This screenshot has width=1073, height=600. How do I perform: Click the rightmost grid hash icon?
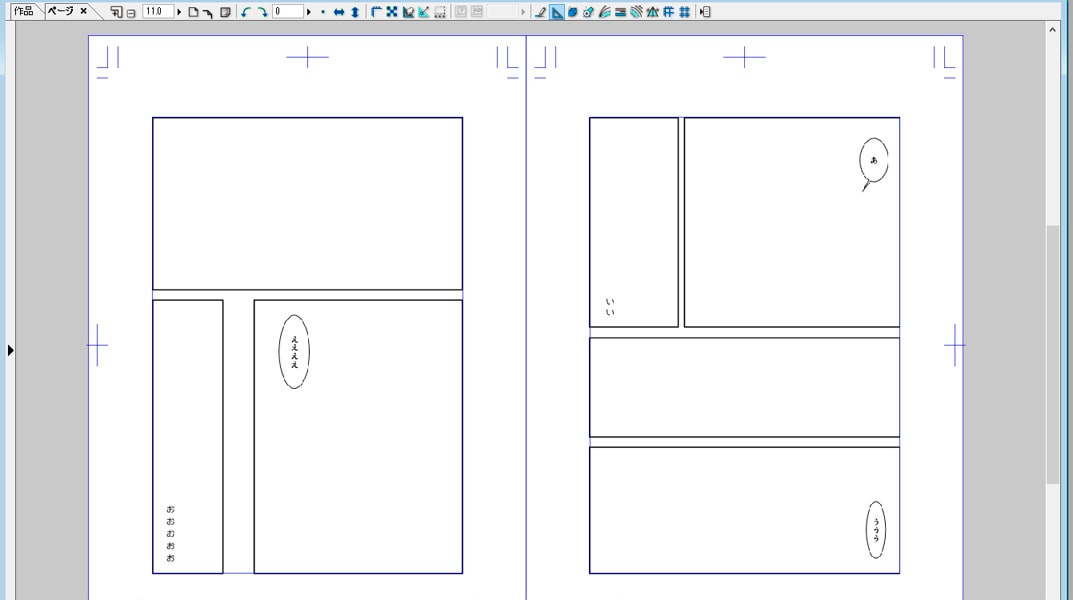(684, 12)
